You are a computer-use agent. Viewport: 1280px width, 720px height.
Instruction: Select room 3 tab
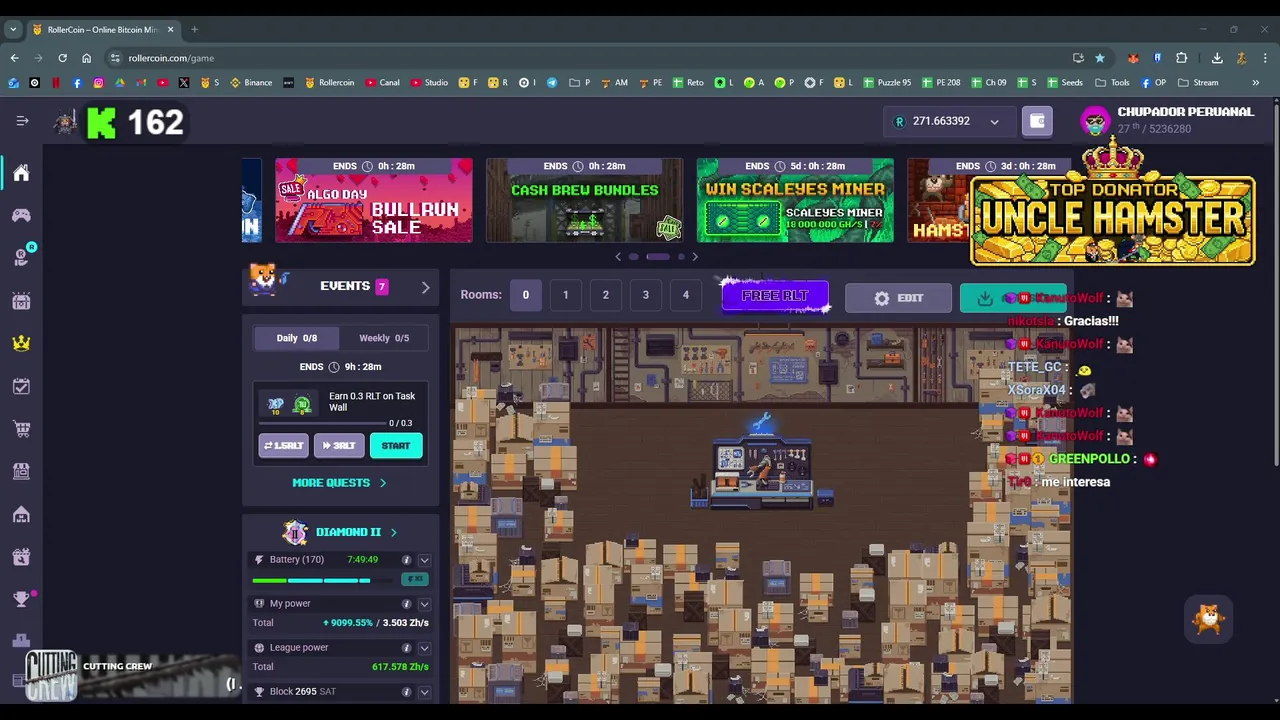(x=645, y=295)
